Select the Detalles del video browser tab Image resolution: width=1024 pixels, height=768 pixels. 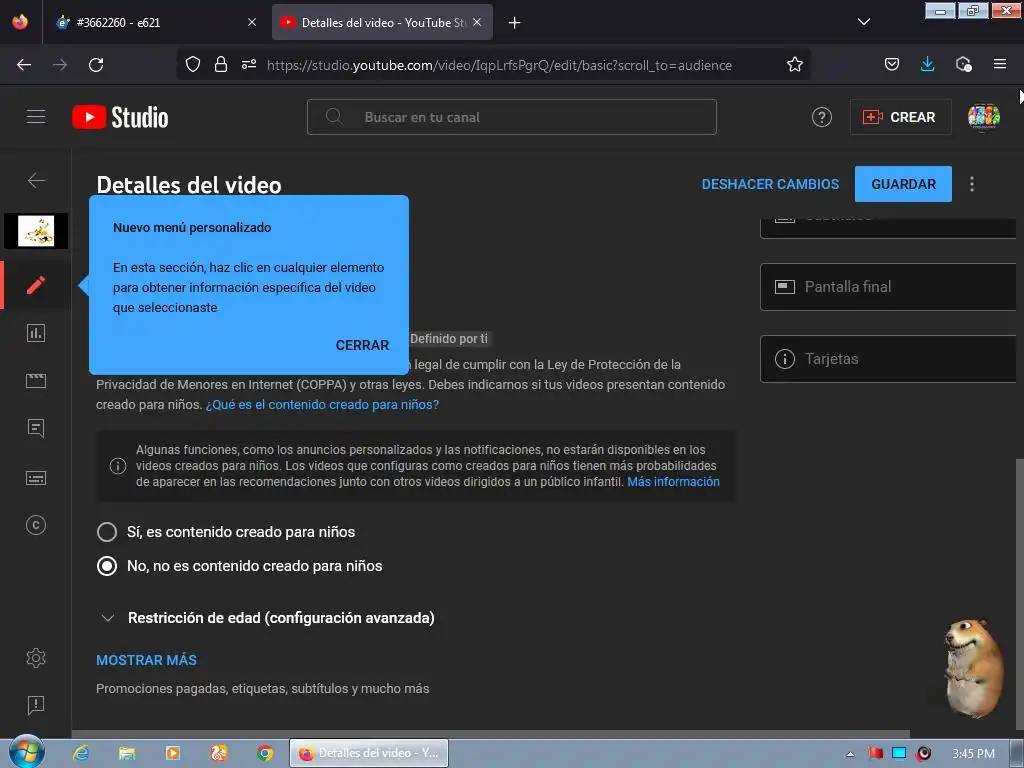[382, 22]
